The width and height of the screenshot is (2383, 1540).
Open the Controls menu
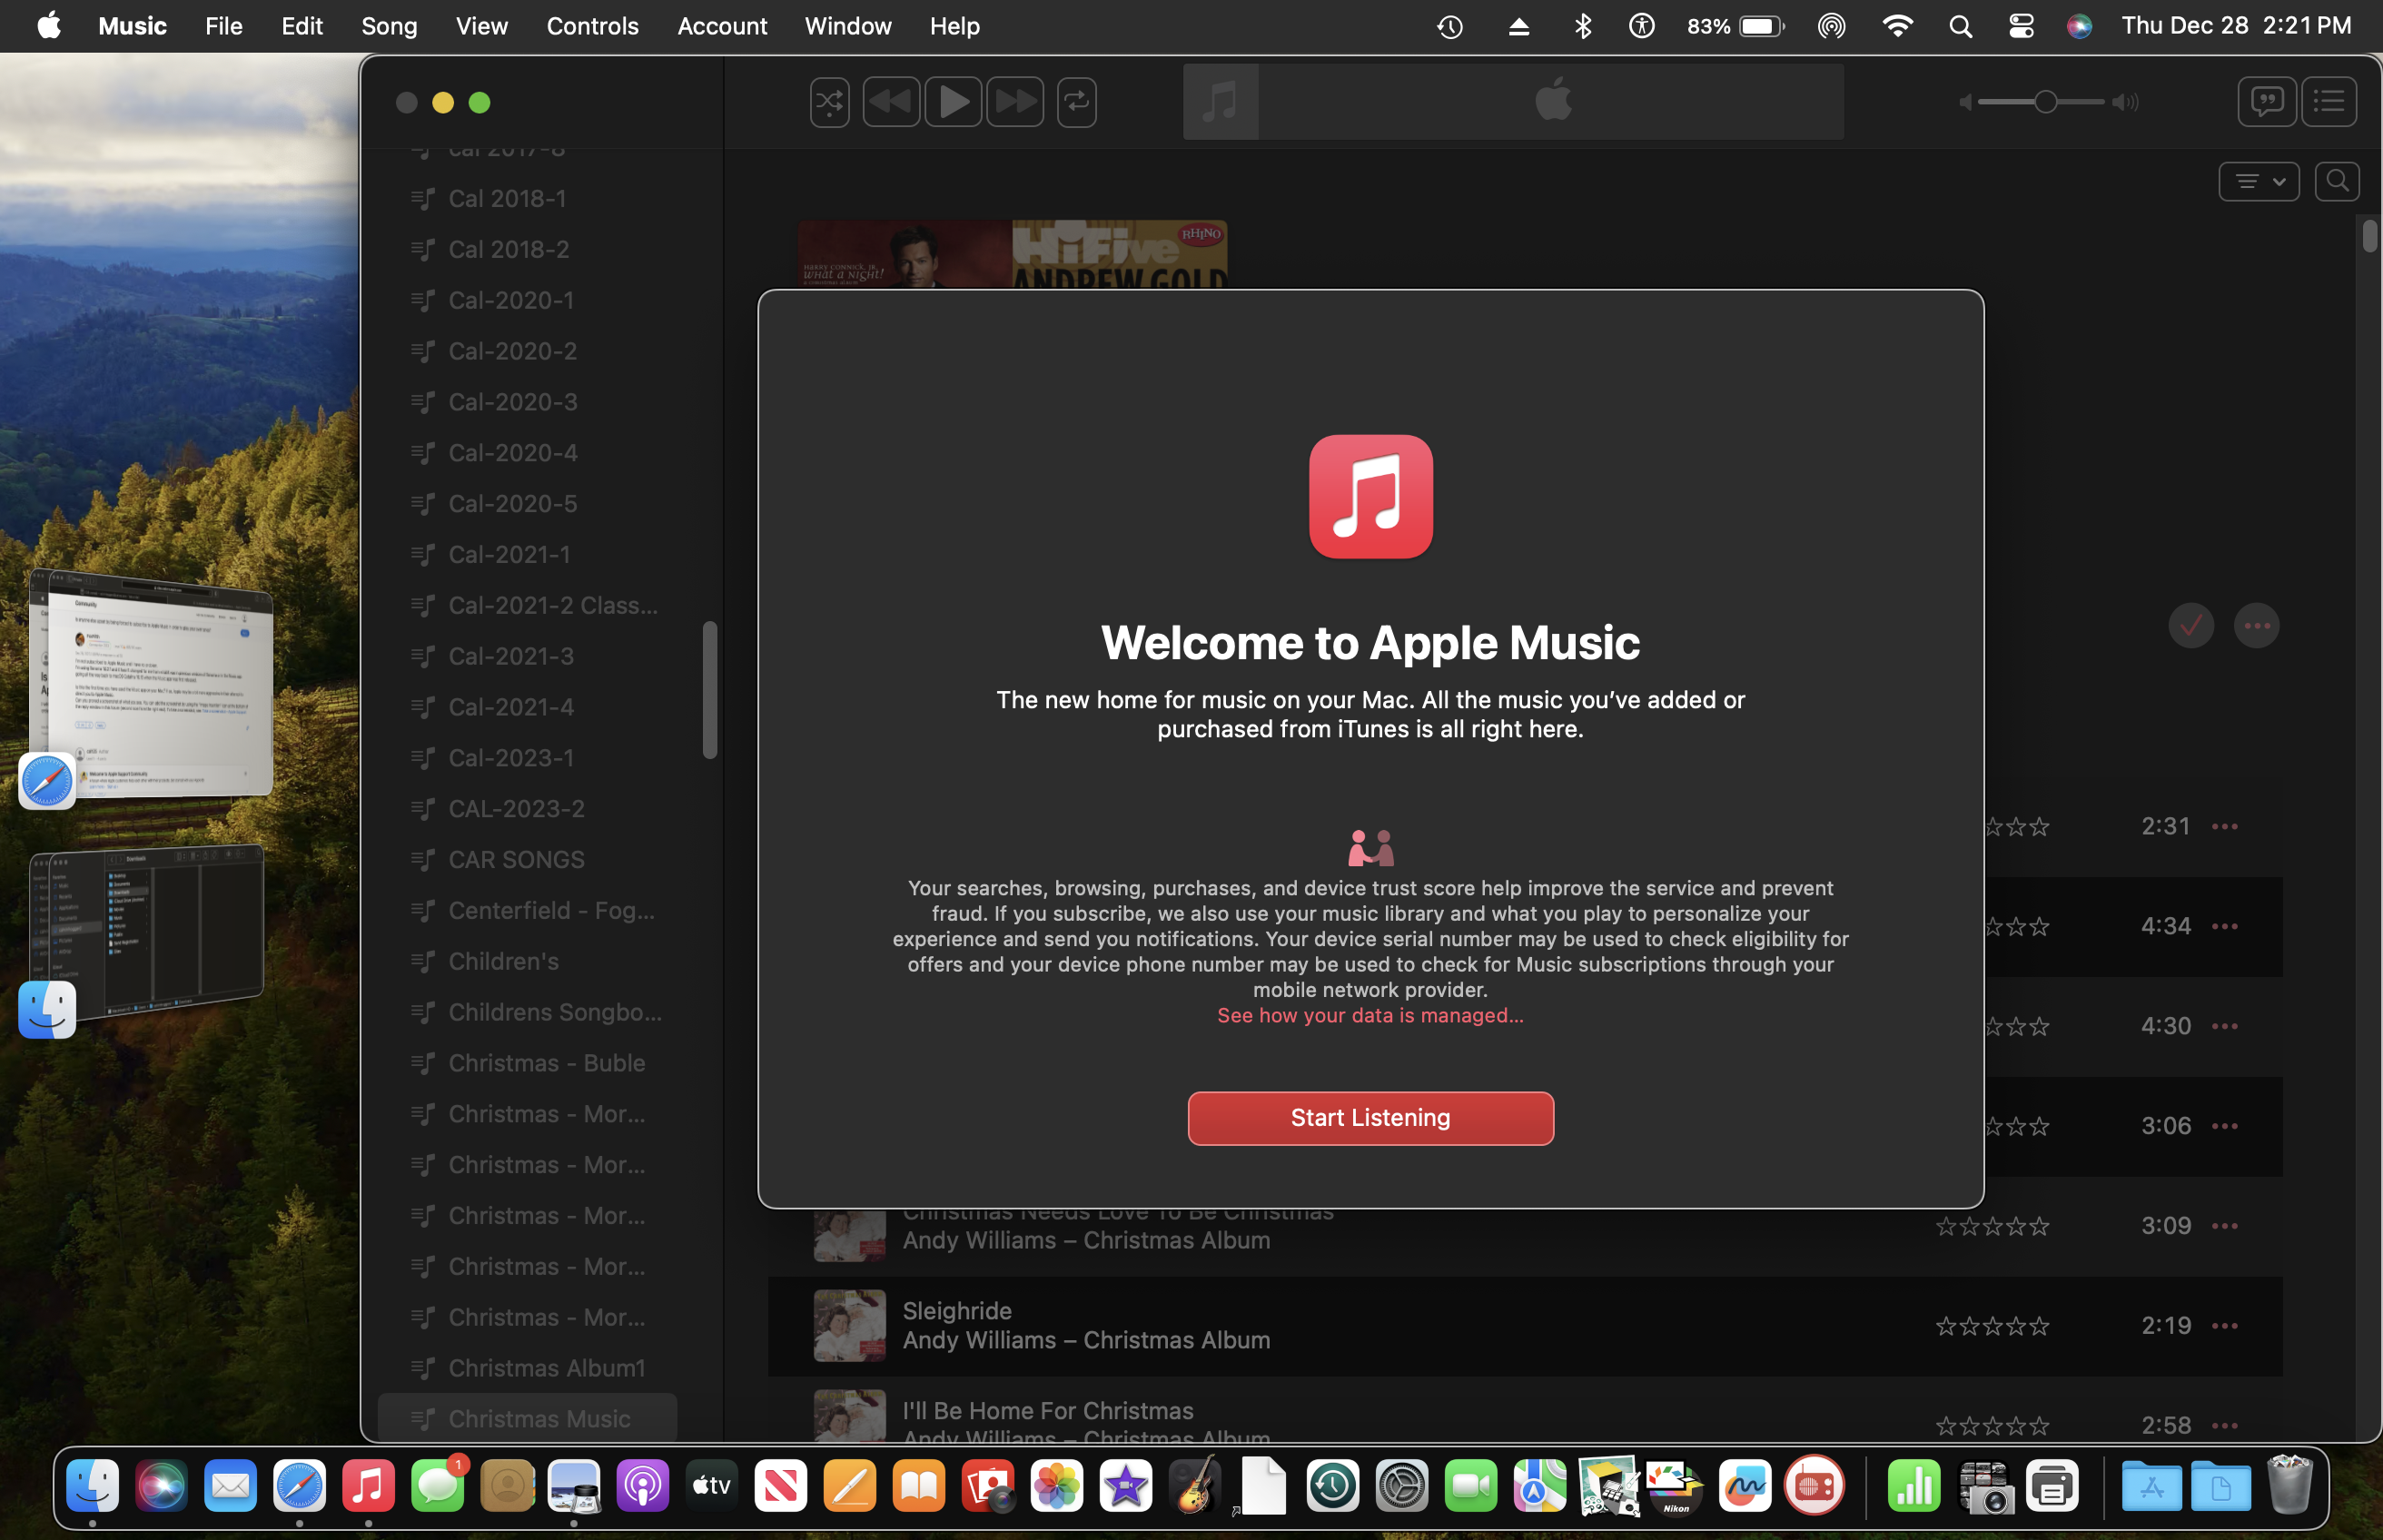click(592, 26)
